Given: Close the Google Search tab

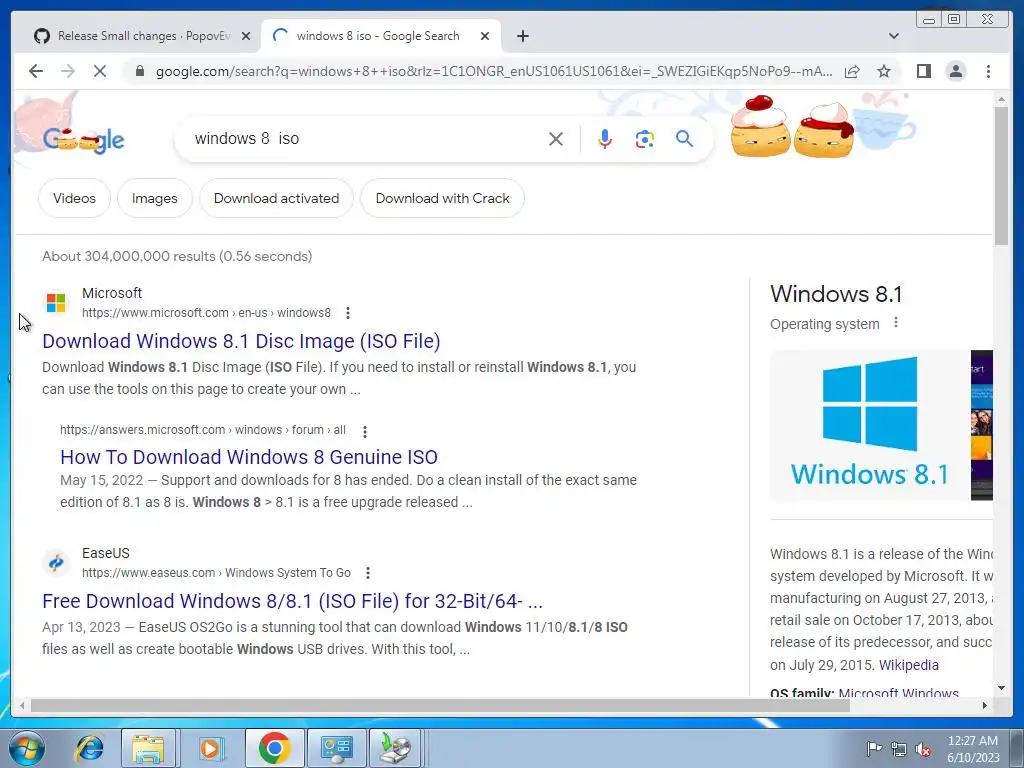Looking at the screenshot, I should click(485, 36).
